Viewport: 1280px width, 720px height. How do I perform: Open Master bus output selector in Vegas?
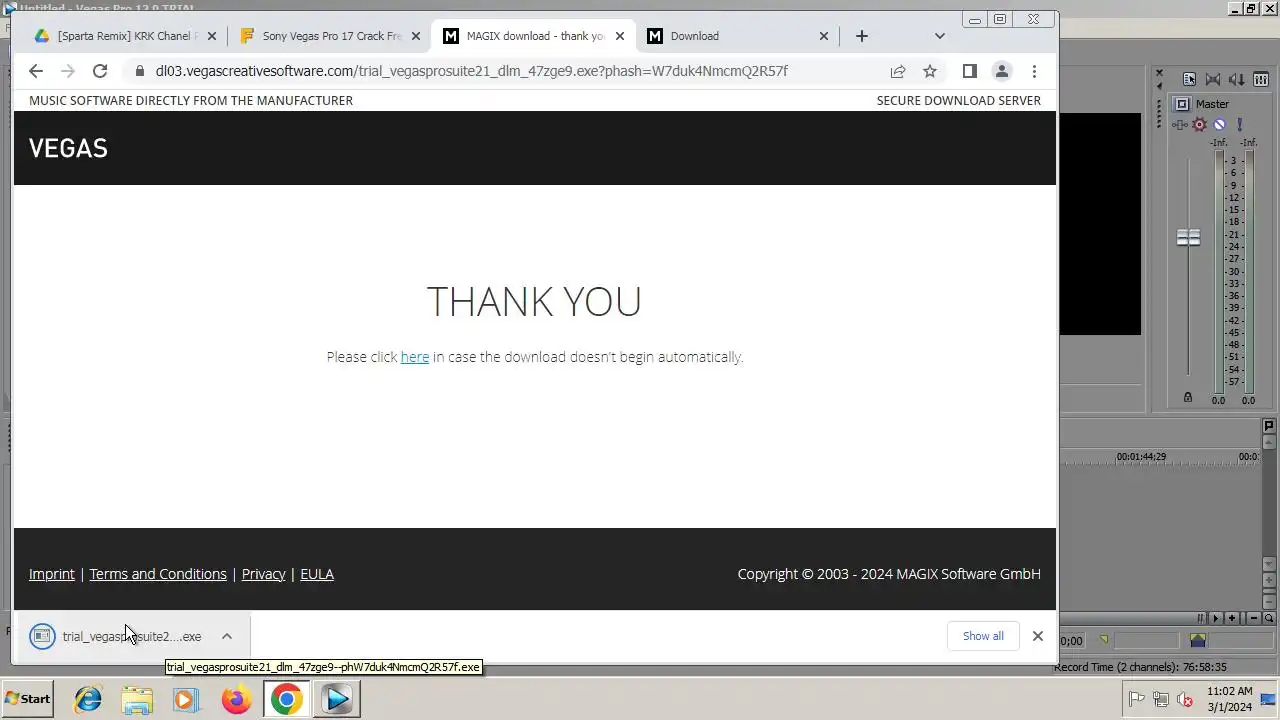coord(1182,104)
